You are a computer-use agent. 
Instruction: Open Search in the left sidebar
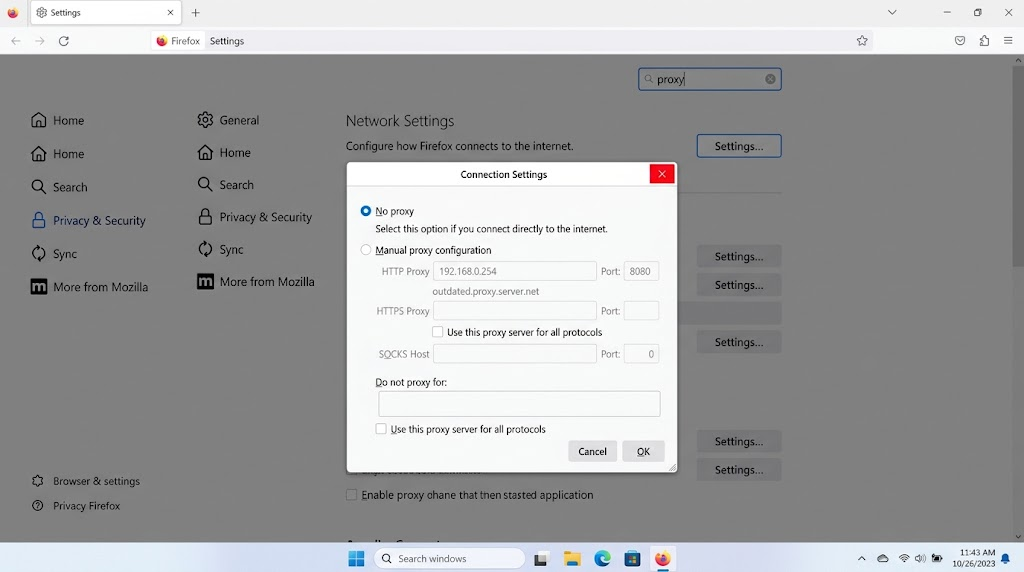[x=59, y=187]
